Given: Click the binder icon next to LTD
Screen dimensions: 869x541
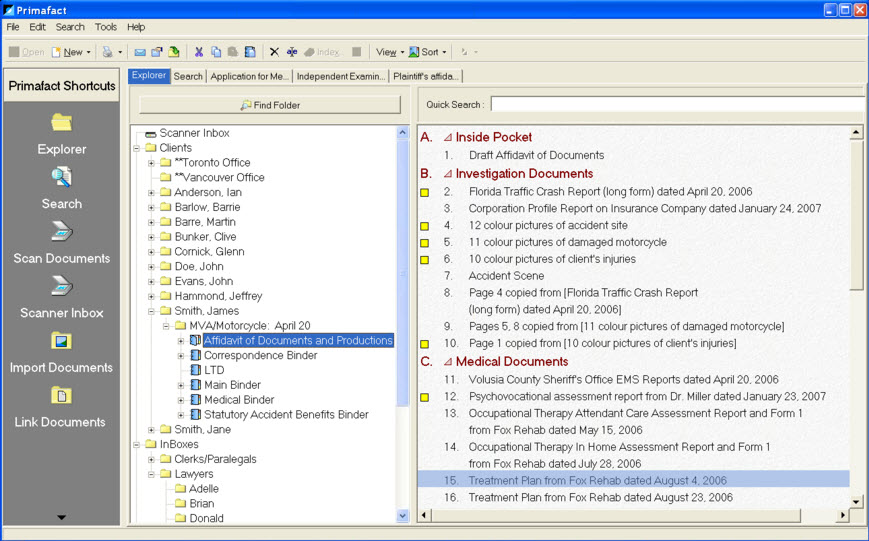Looking at the screenshot, I should (196, 370).
